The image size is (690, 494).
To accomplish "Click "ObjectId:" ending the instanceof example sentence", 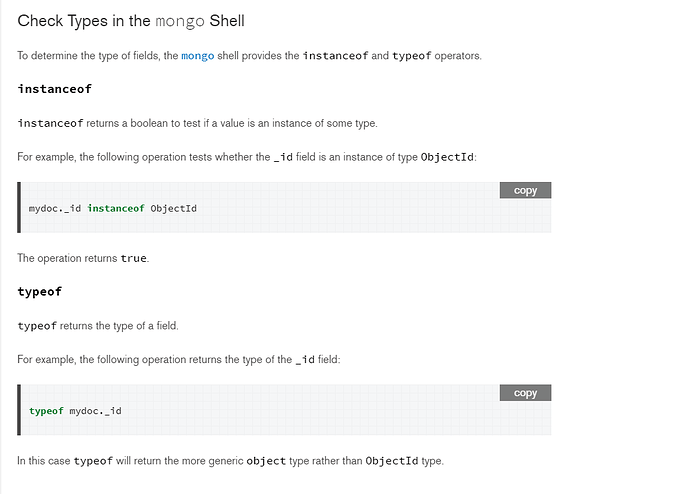I will pyautogui.click(x=449, y=157).
